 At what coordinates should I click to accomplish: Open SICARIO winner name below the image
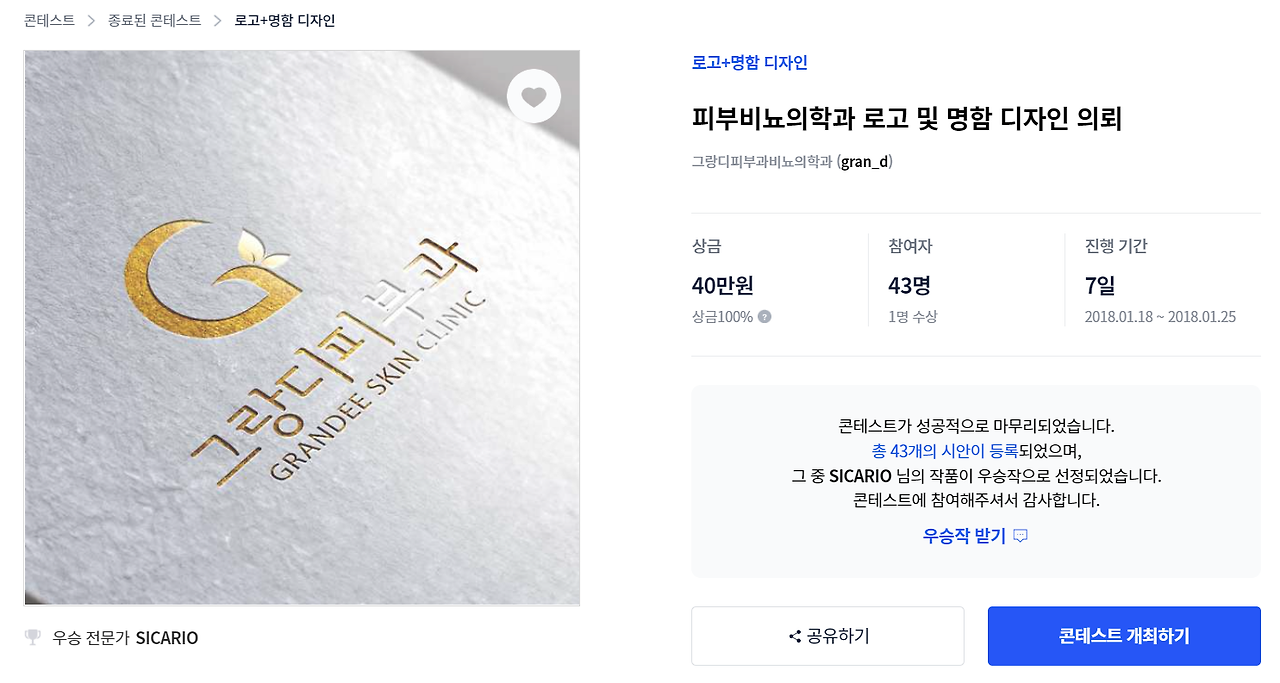pyautogui.click(x=167, y=638)
